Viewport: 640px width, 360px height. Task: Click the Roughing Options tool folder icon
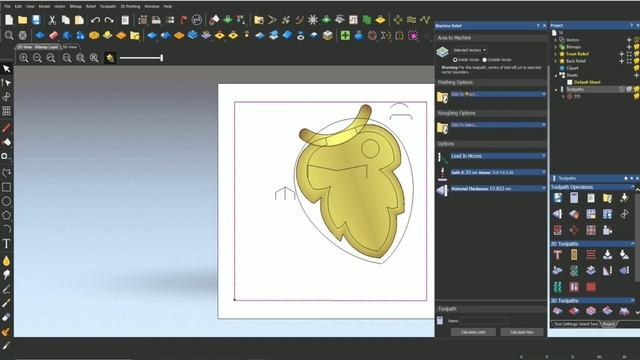442,128
